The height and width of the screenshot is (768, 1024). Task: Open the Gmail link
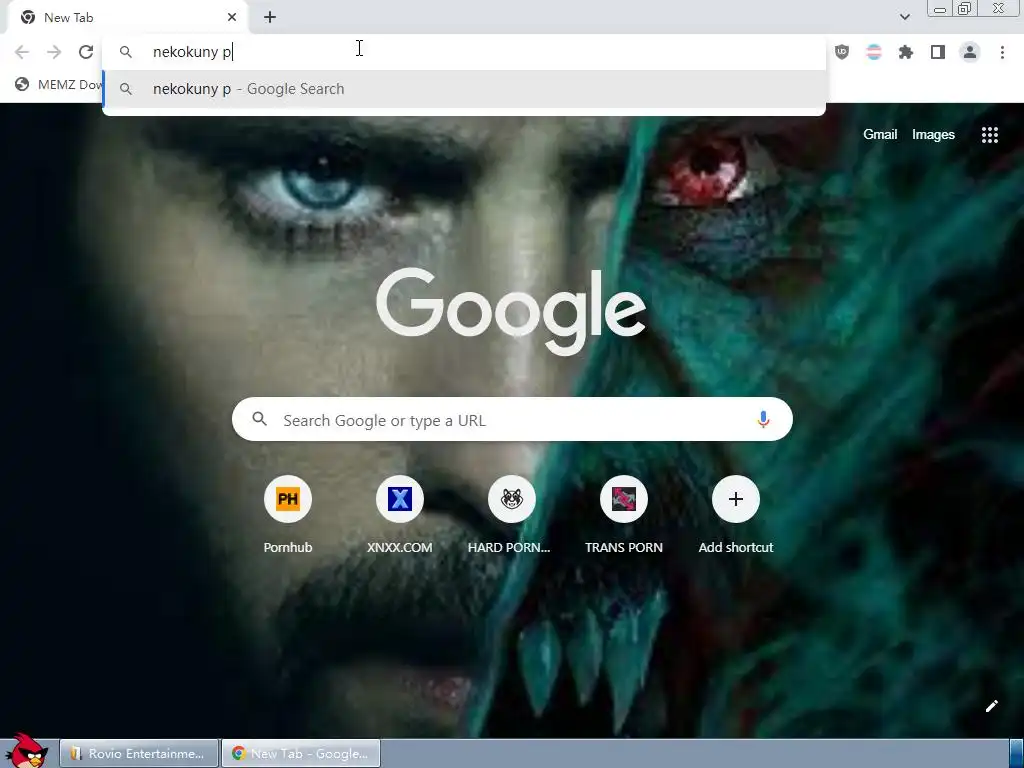[880, 135]
